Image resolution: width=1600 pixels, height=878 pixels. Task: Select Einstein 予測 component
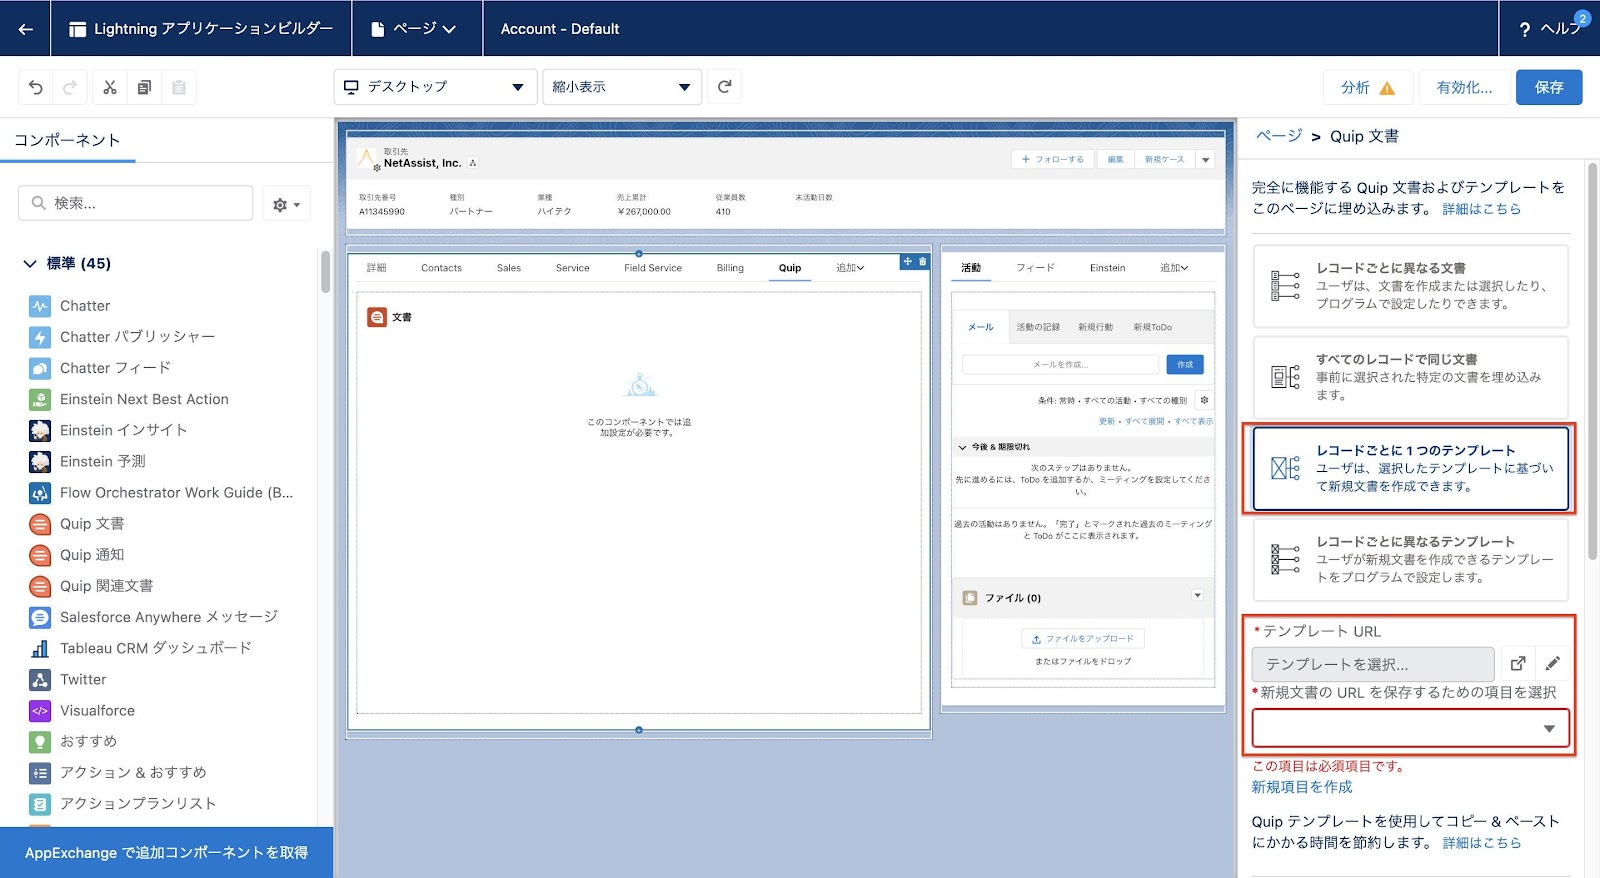(88, 461)
